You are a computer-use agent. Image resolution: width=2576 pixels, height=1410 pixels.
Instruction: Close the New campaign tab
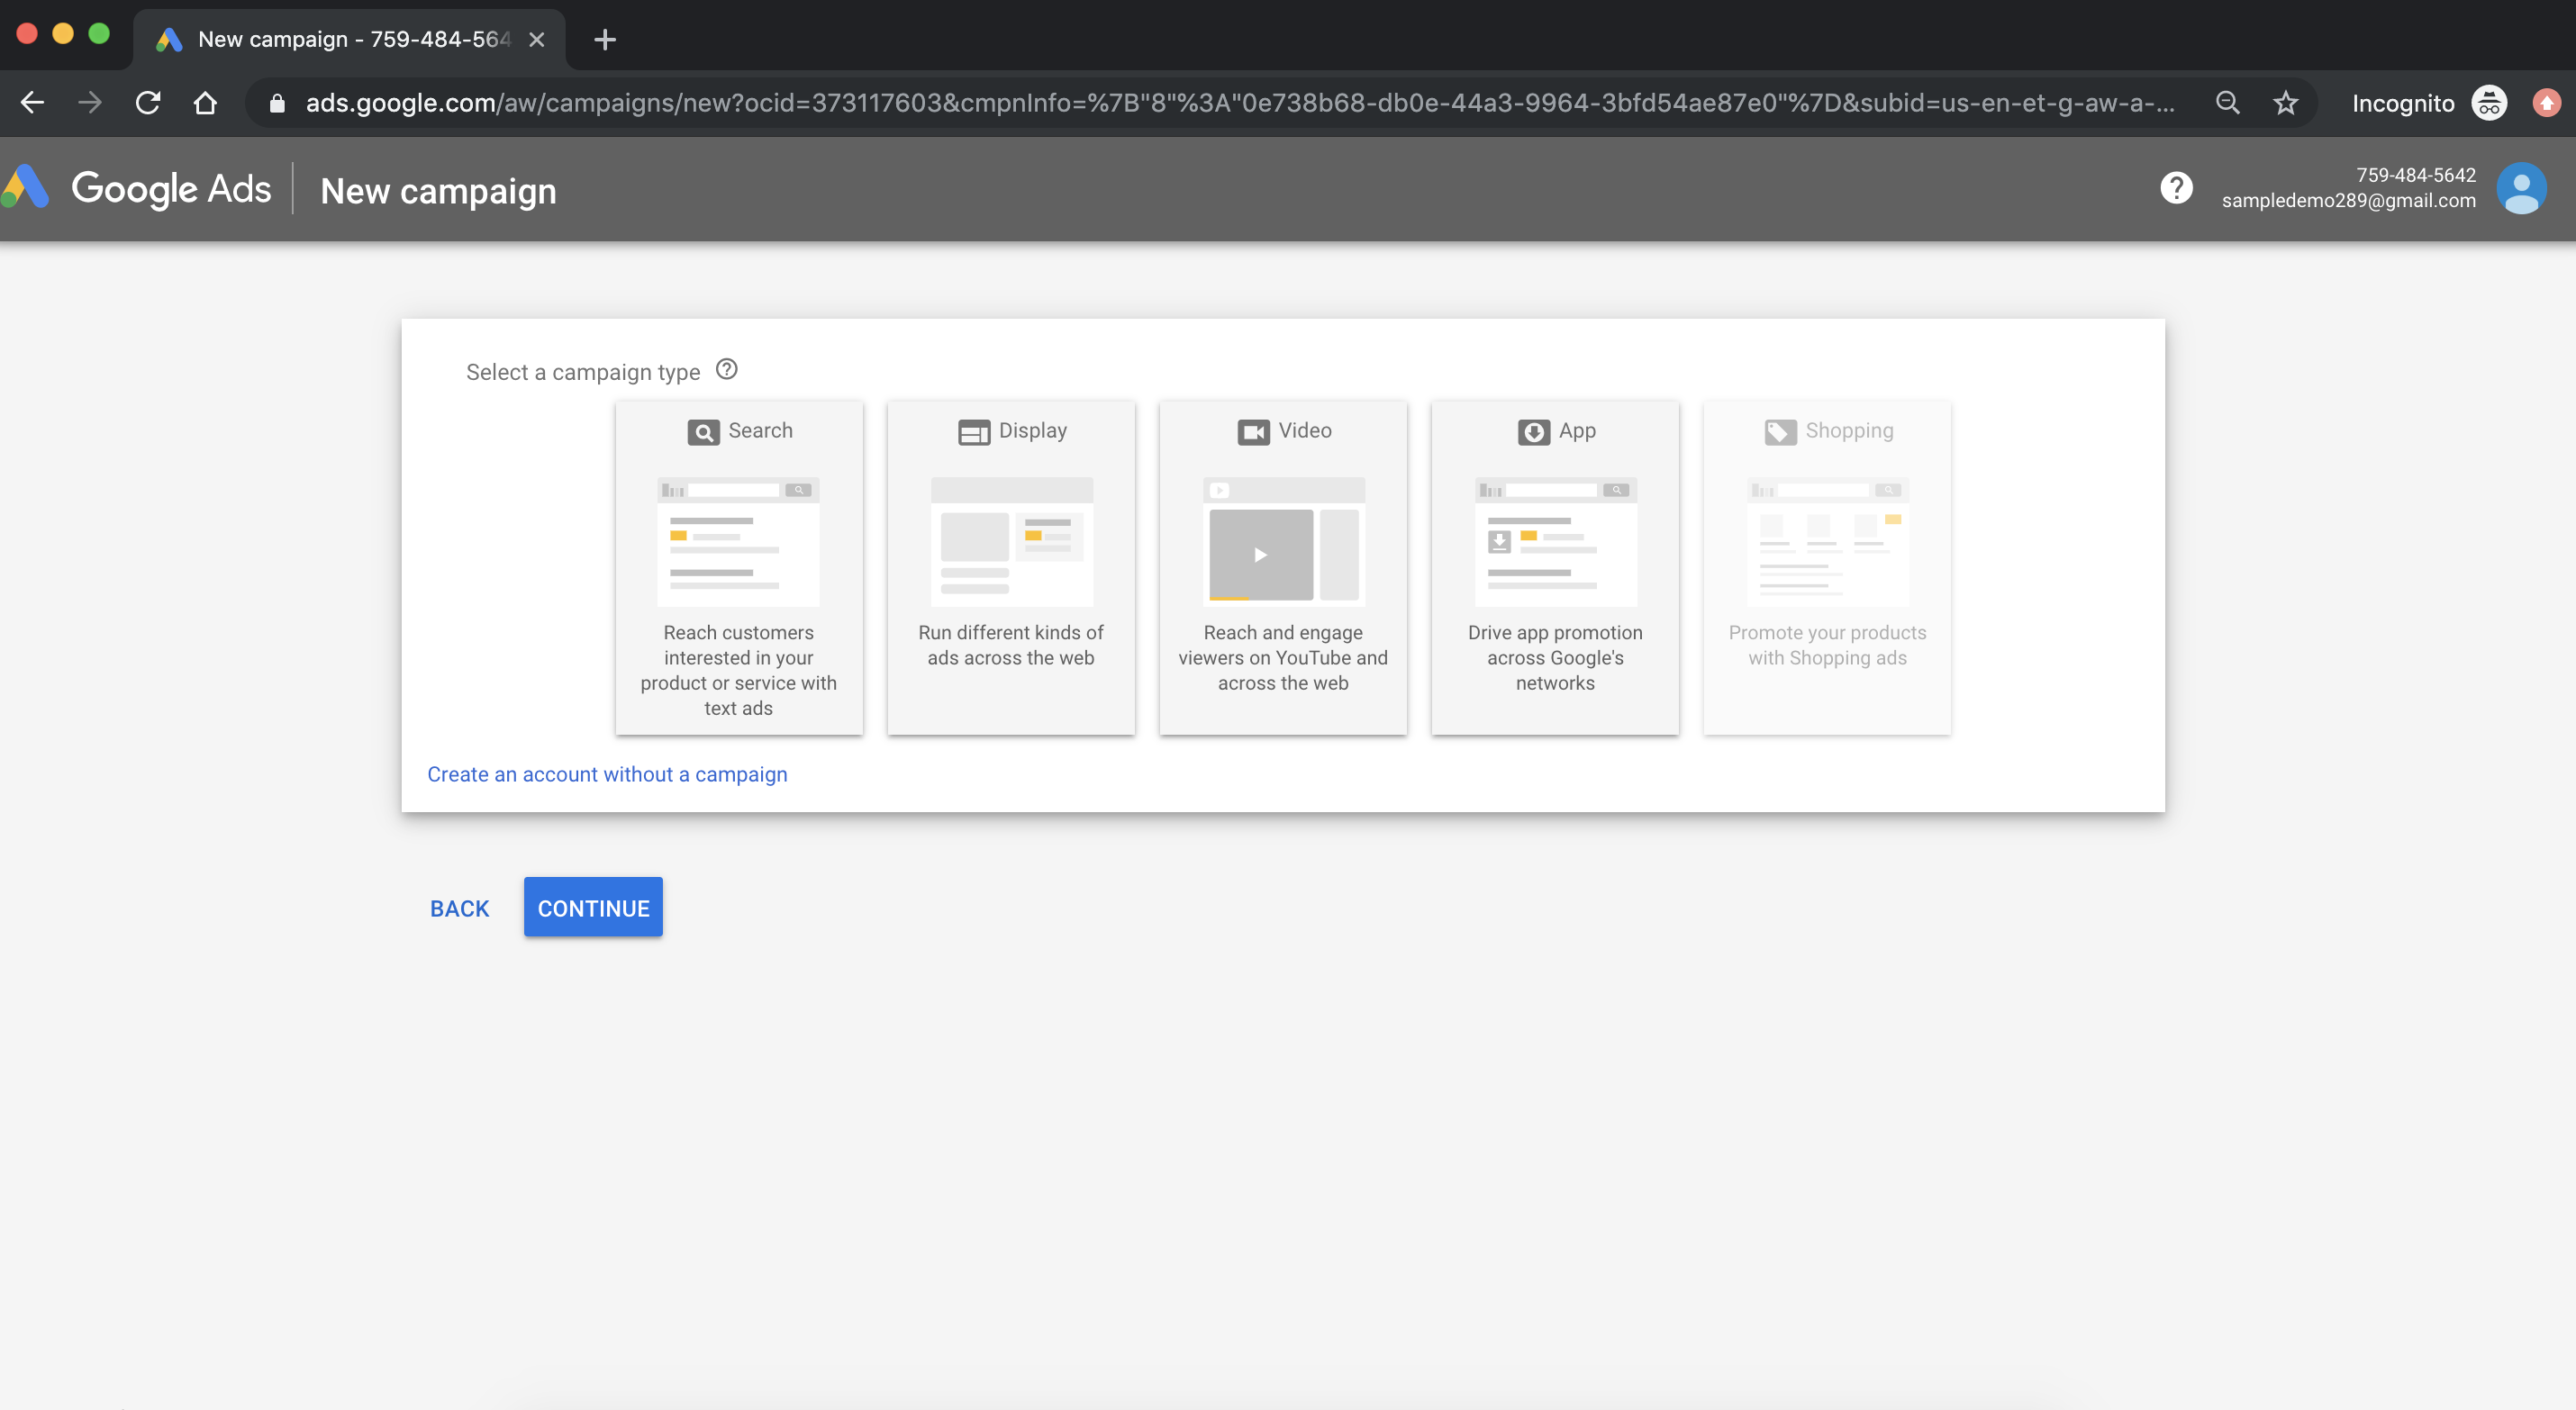click(x=536, y=40)
